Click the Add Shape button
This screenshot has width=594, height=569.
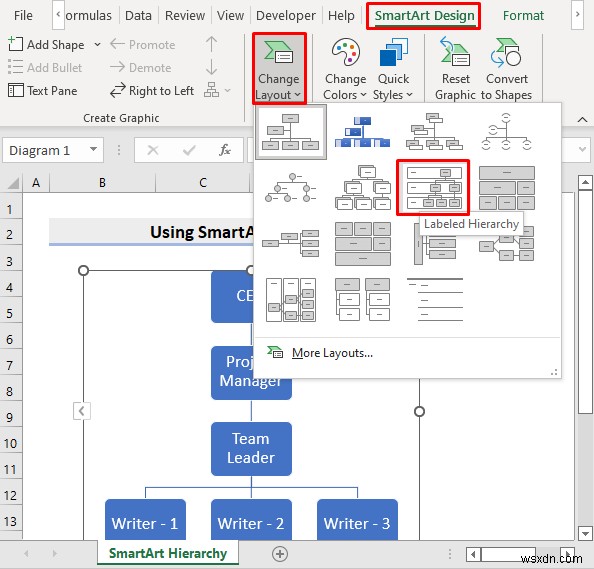[46, 45]
